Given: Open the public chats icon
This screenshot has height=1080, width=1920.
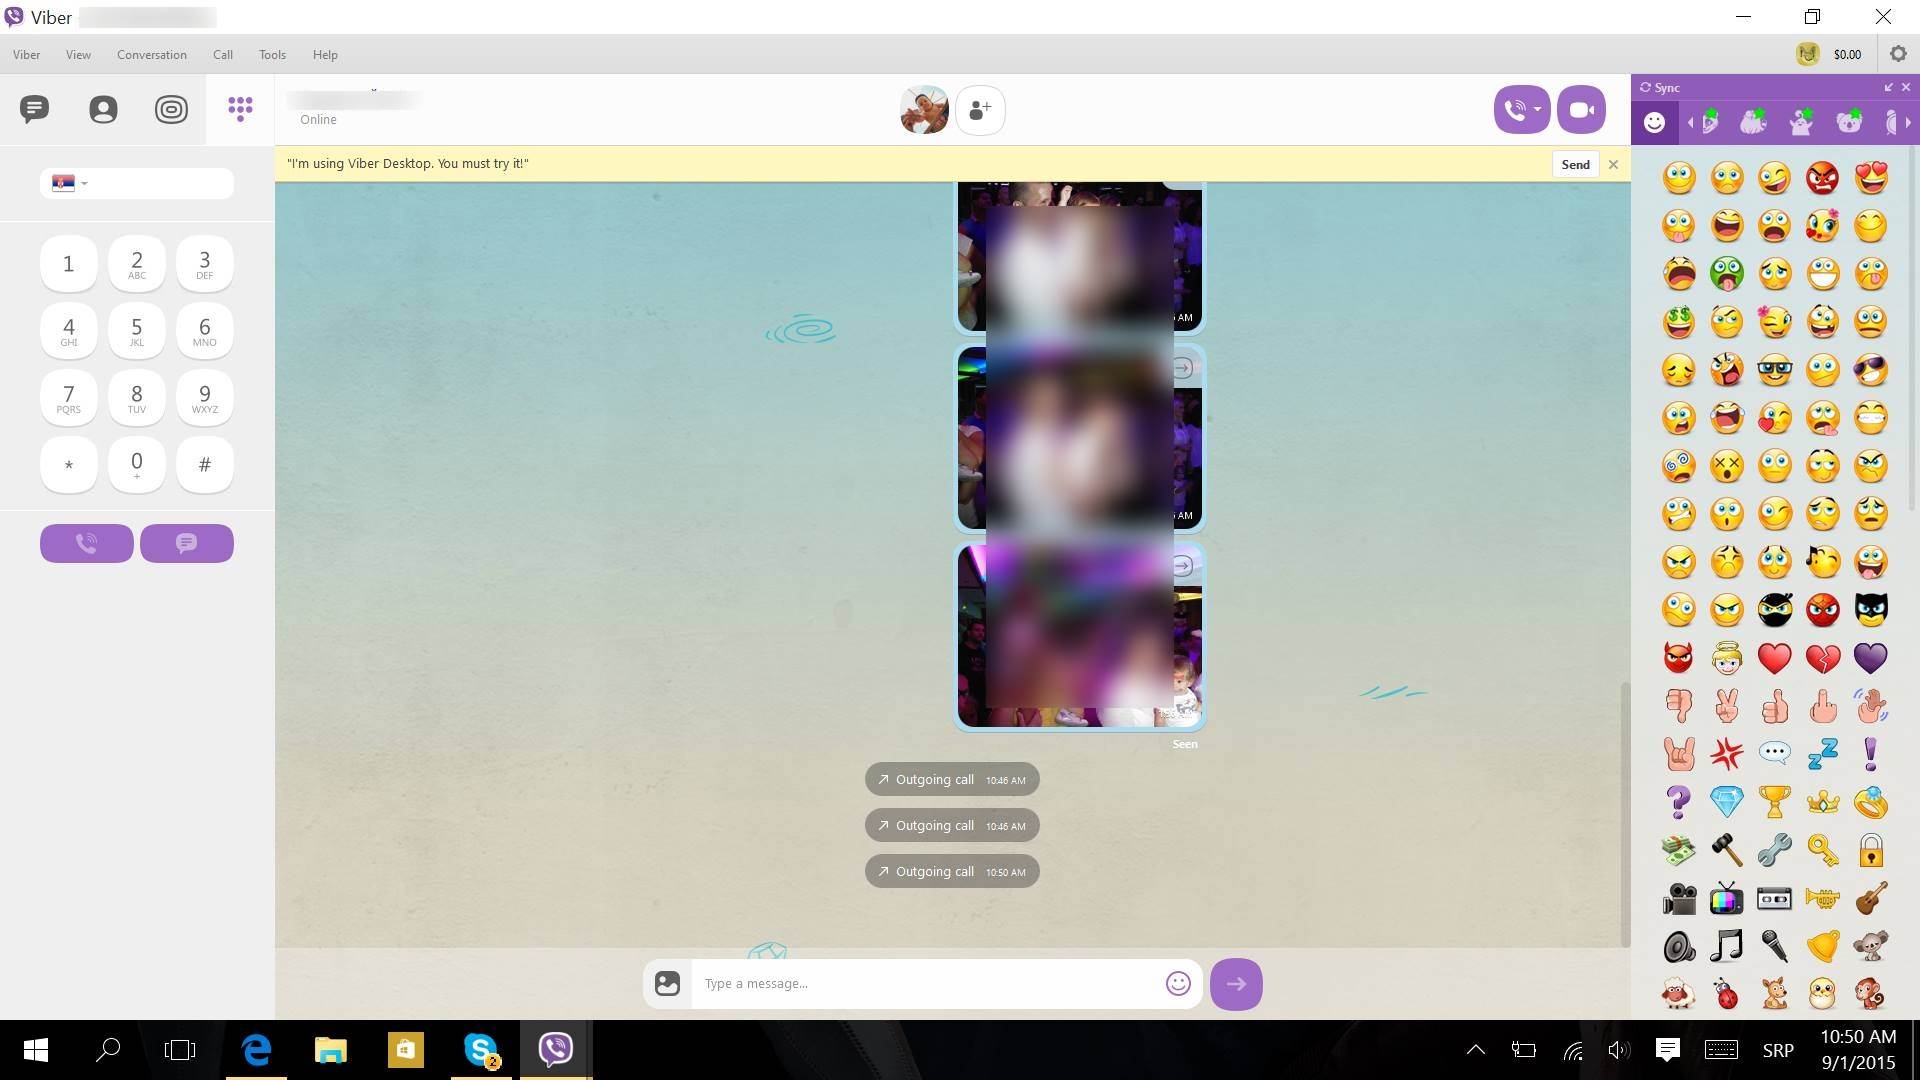Looking at the screenshot, I should 171,109.
